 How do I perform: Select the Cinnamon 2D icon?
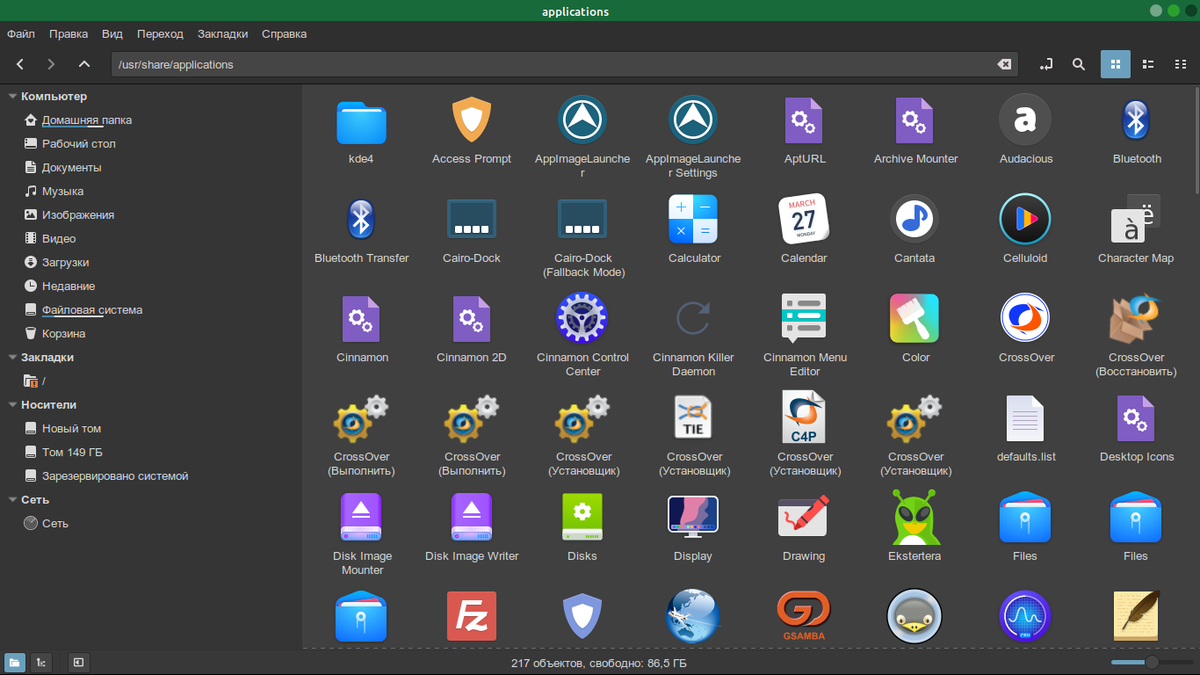coord(472,319)
